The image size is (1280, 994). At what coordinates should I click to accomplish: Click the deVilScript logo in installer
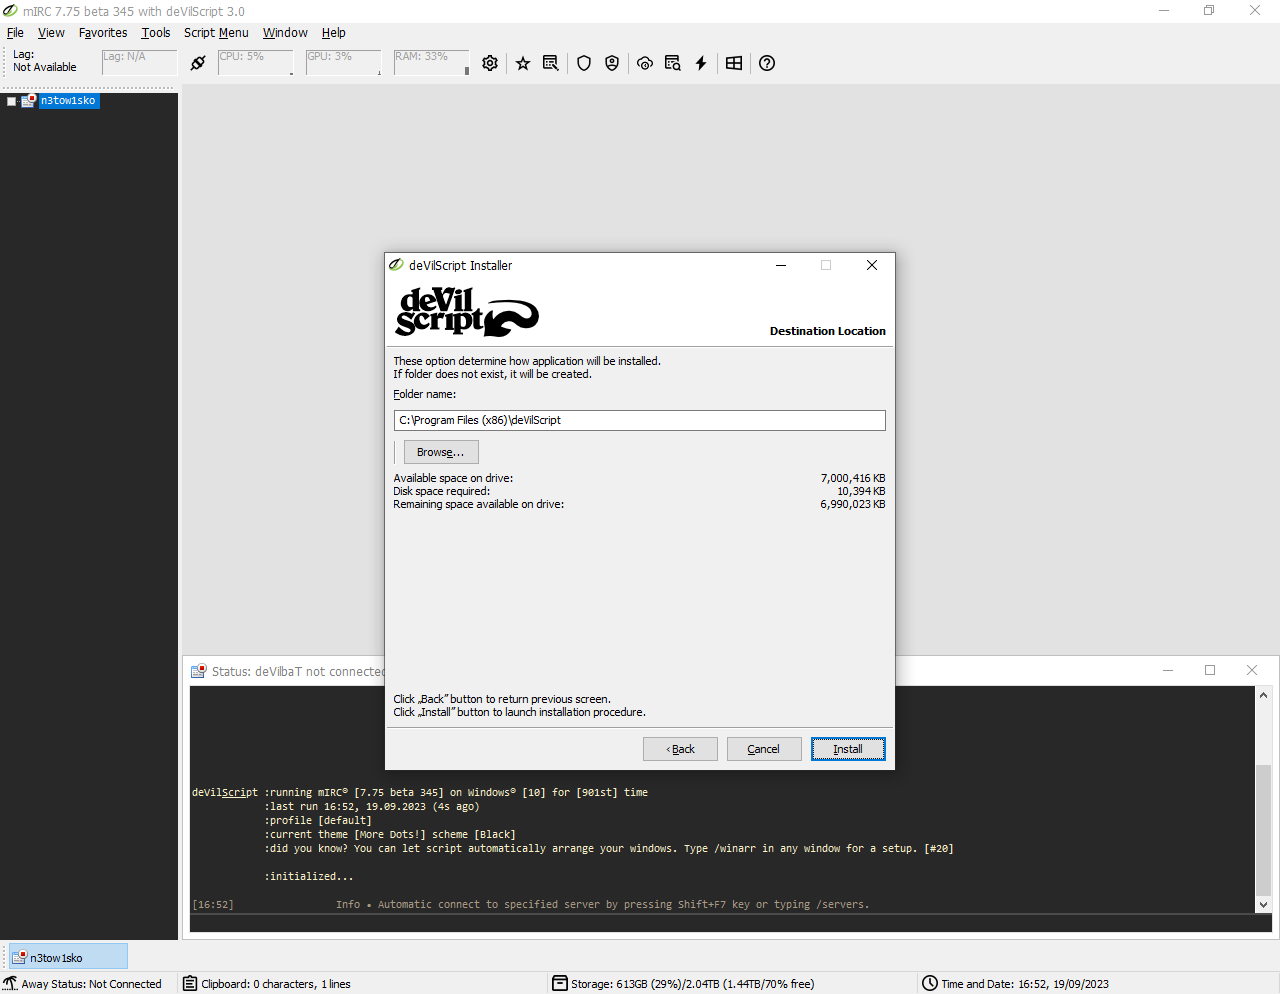(467, 312)
